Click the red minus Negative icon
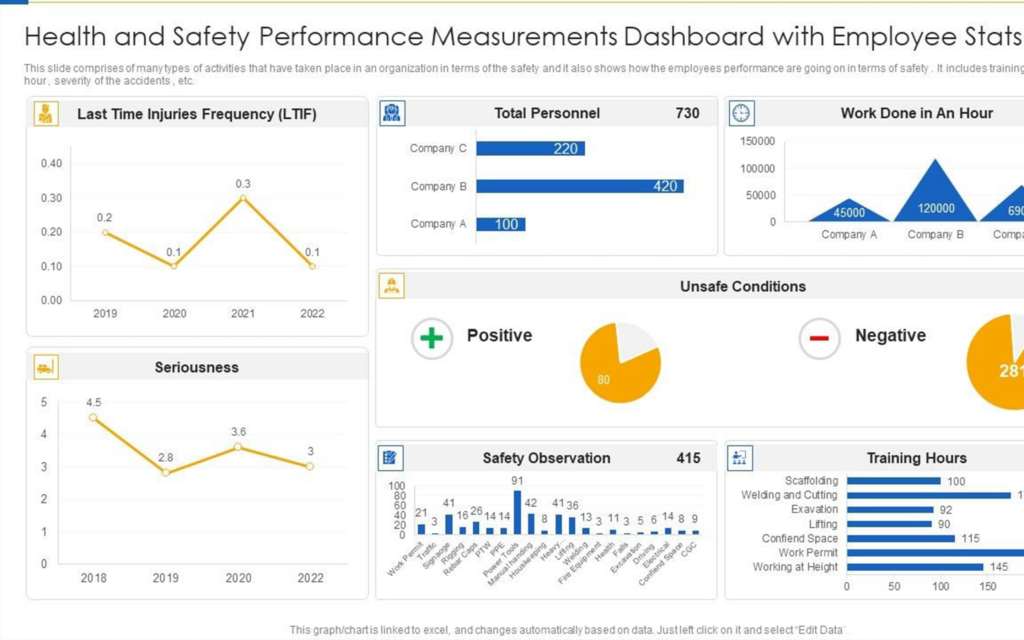Image resolution: width=1024 pixels, height=640 pixels. point(819,338)
